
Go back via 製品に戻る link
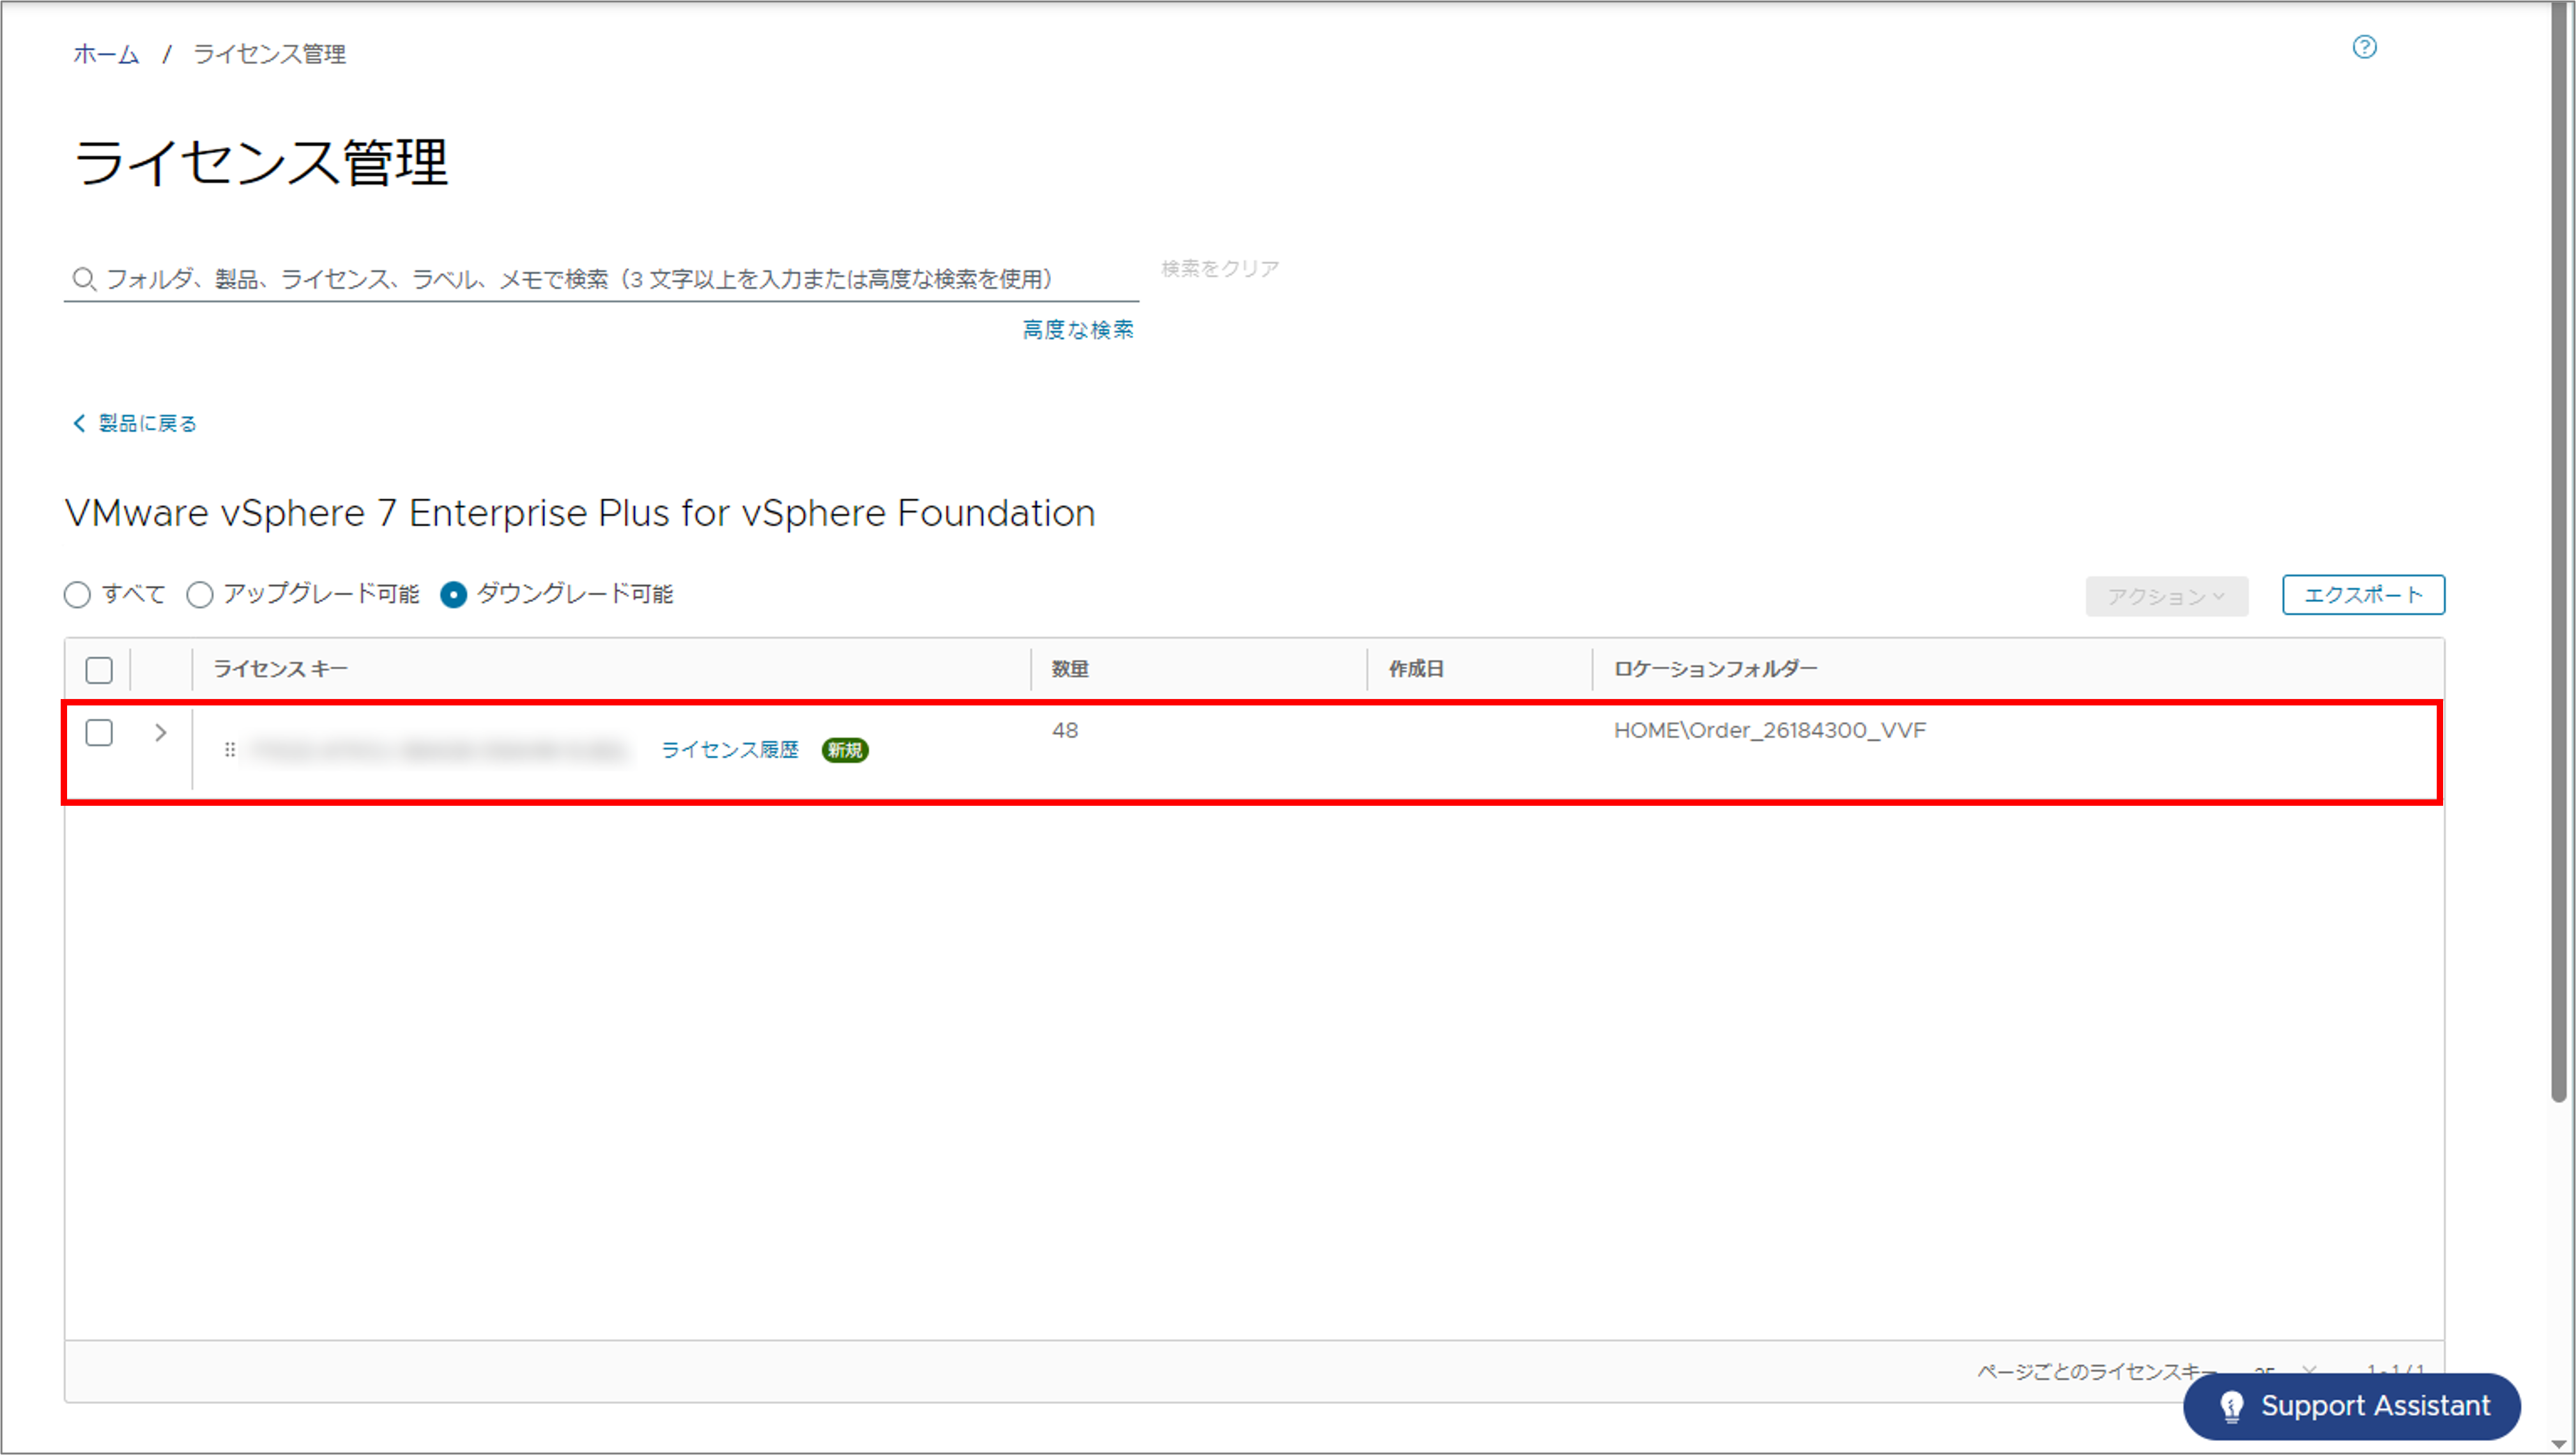[147, 423]
